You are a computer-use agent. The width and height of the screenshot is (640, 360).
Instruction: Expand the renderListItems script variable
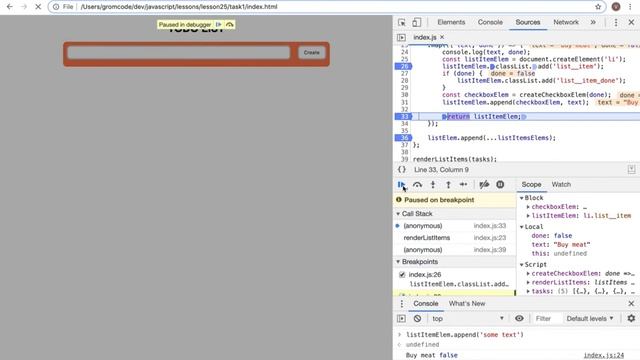pos(528,282)
